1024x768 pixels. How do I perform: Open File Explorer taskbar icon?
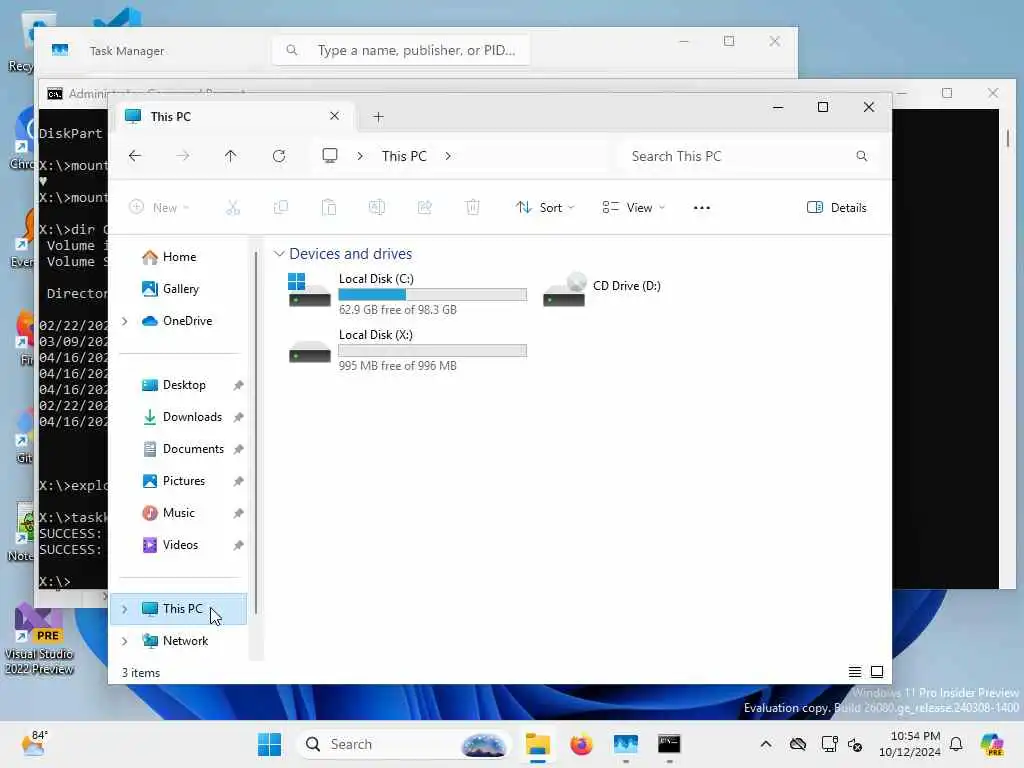pos(537,744)
